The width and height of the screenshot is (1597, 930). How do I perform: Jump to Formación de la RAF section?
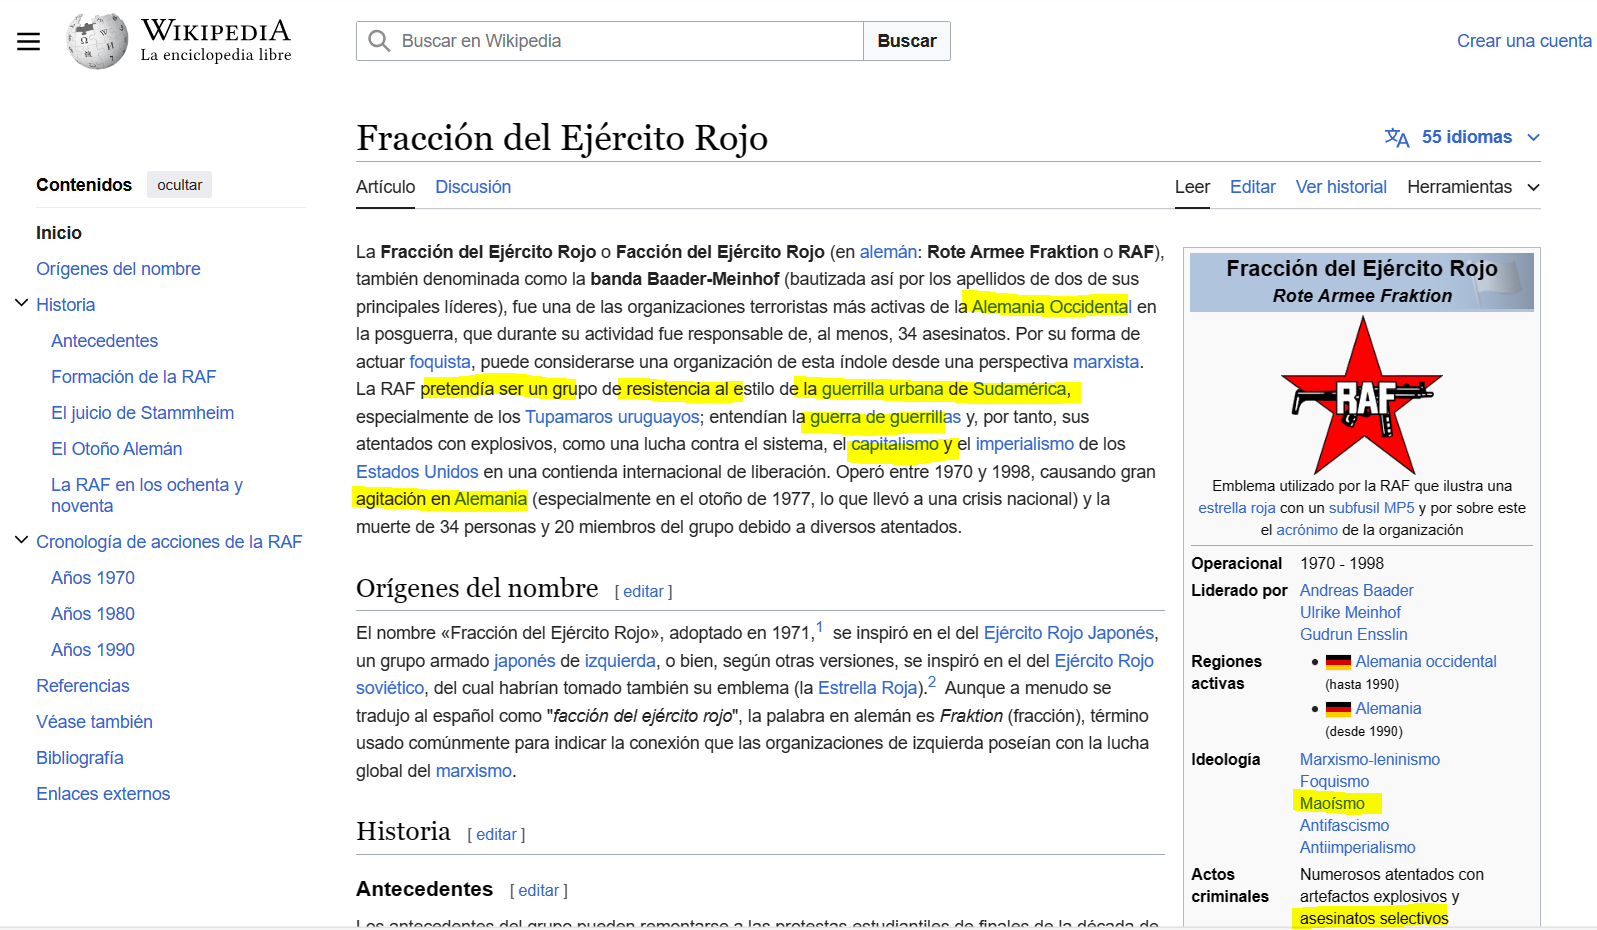click(x=133, y=377)
